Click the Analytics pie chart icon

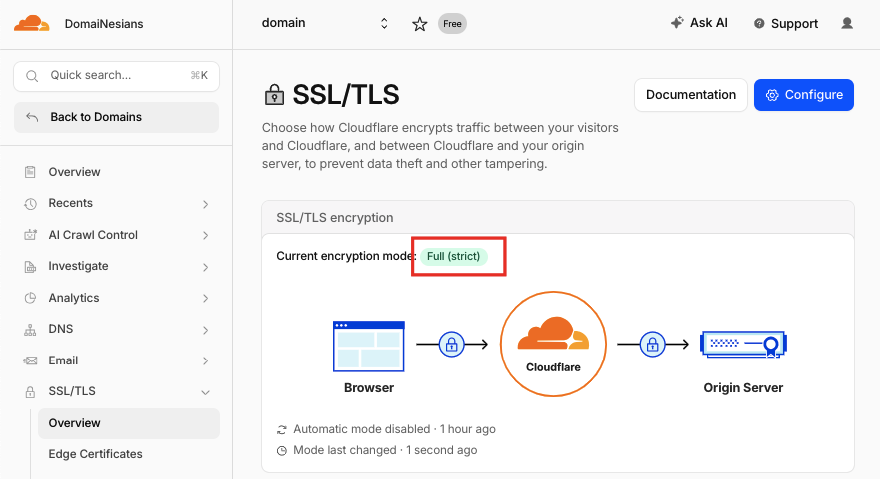[x=30, y=298]
